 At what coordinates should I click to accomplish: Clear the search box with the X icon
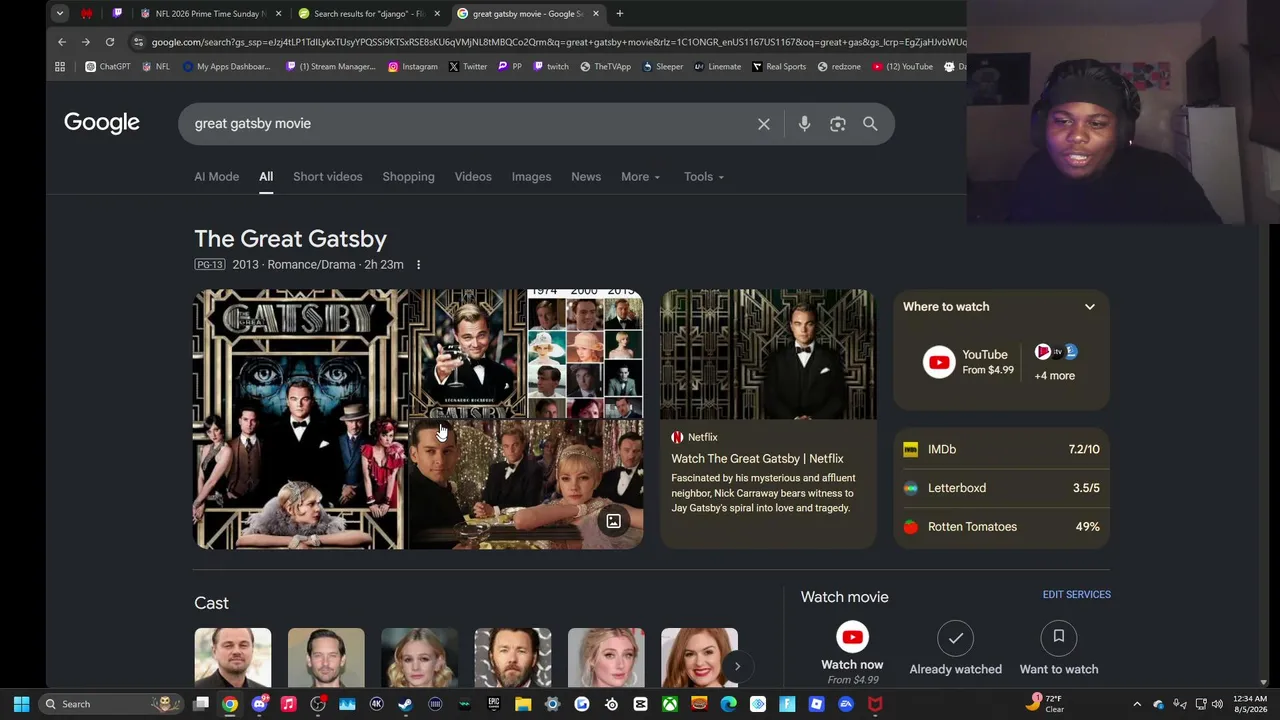pyautogui.click(x=764, y=124)
